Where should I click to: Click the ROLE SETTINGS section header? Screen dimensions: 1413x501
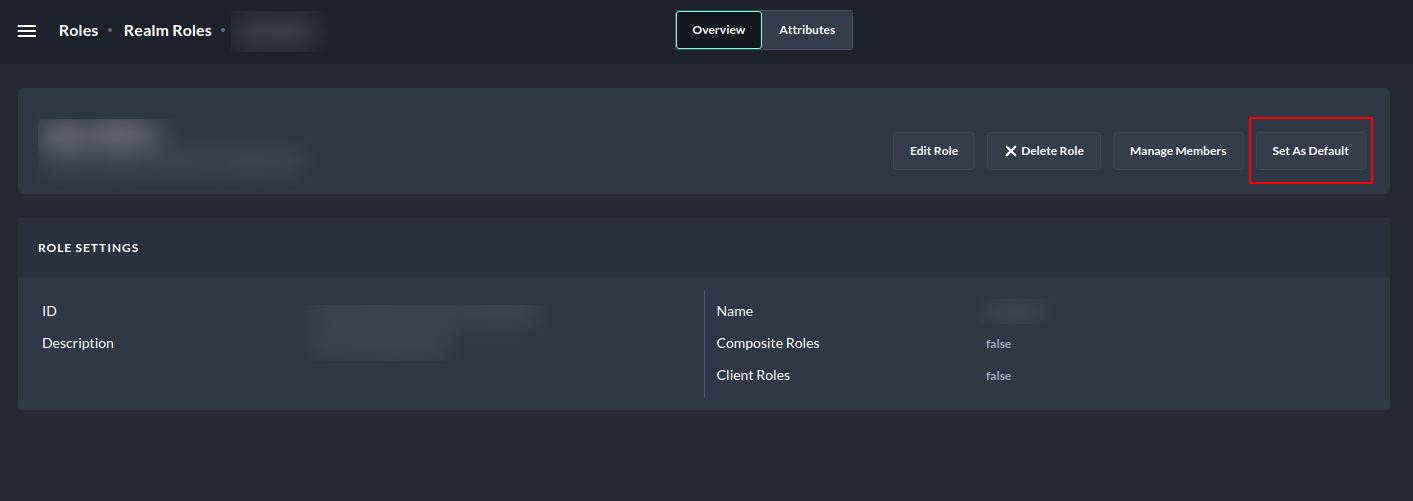88,248
